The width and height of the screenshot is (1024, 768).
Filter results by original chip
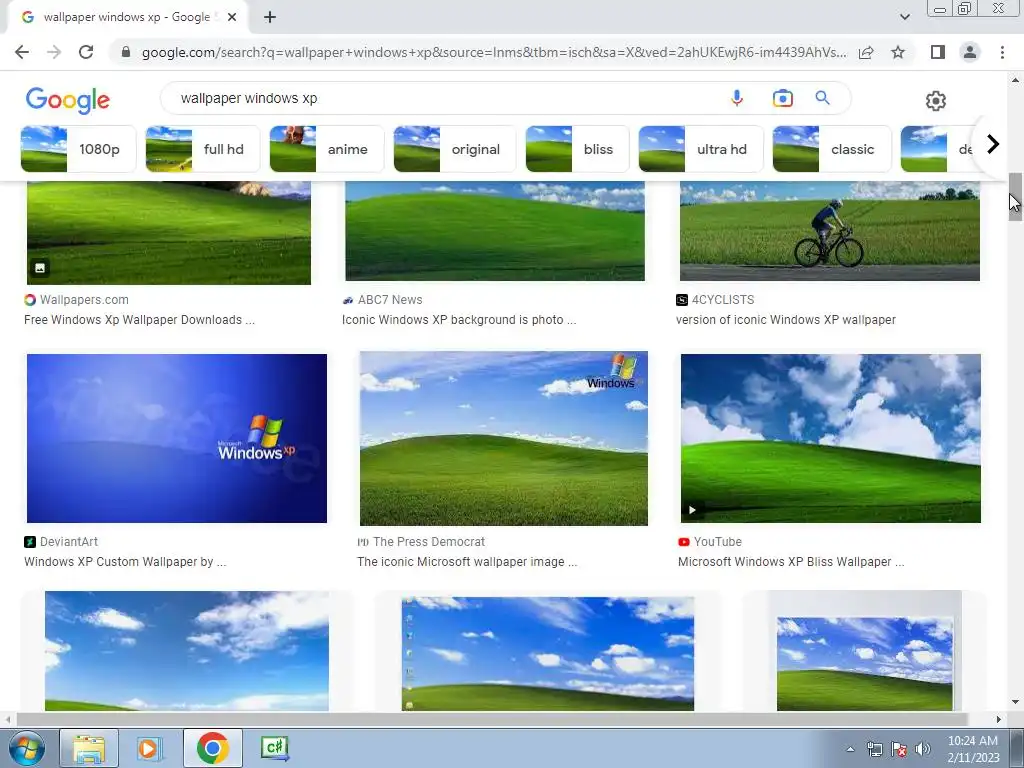pos(455,149)
